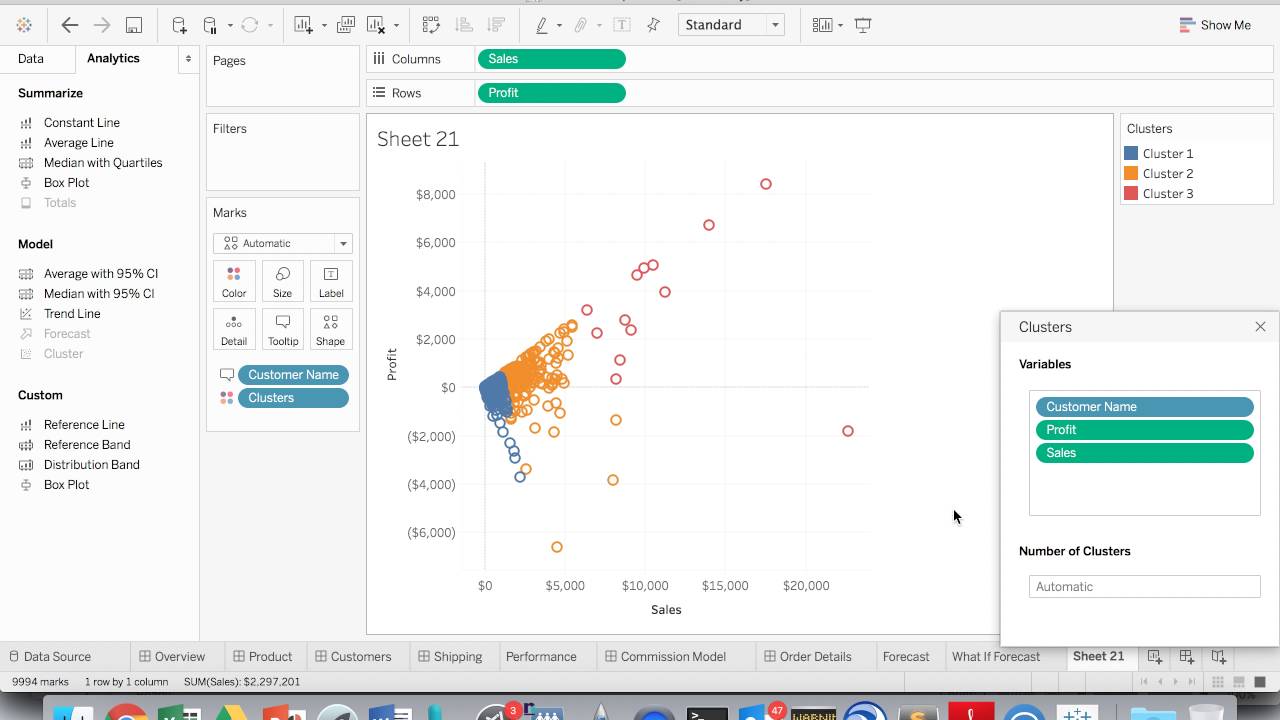The width and height of the screenshot is (1280, 720).
Task: Select Average Line option
Action: [x=79, y=143]
